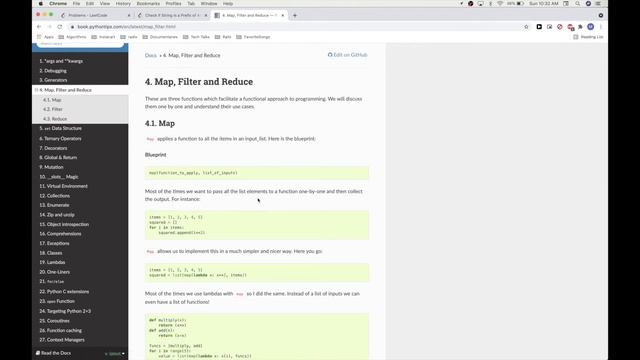Open the FavoriteSongs bookmark folder
Image resolution: width=640 pixels, height=360 pixels.
click(x=253, y=37)
